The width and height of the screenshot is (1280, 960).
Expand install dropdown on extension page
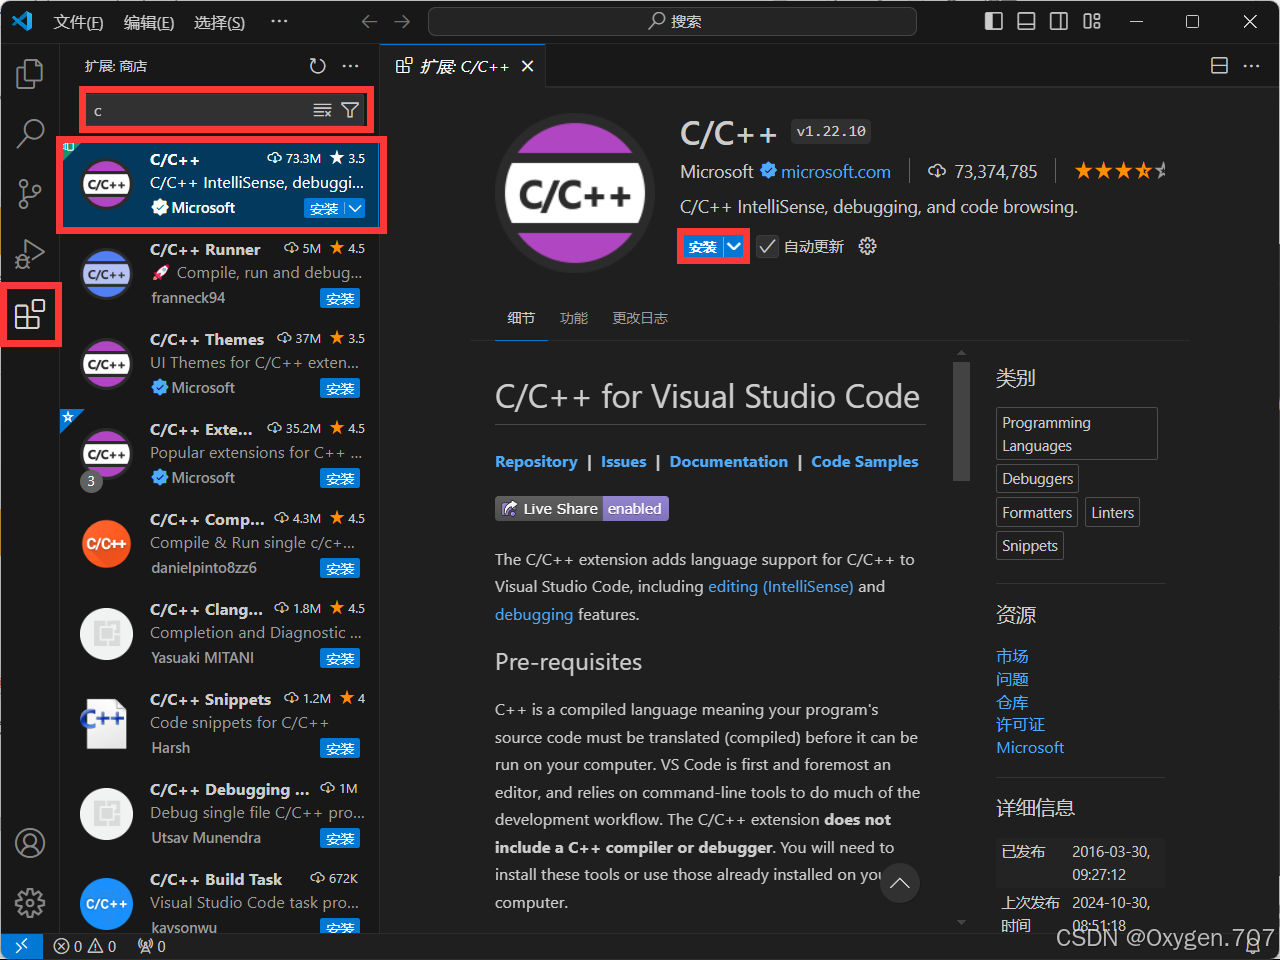click(734, 246)
